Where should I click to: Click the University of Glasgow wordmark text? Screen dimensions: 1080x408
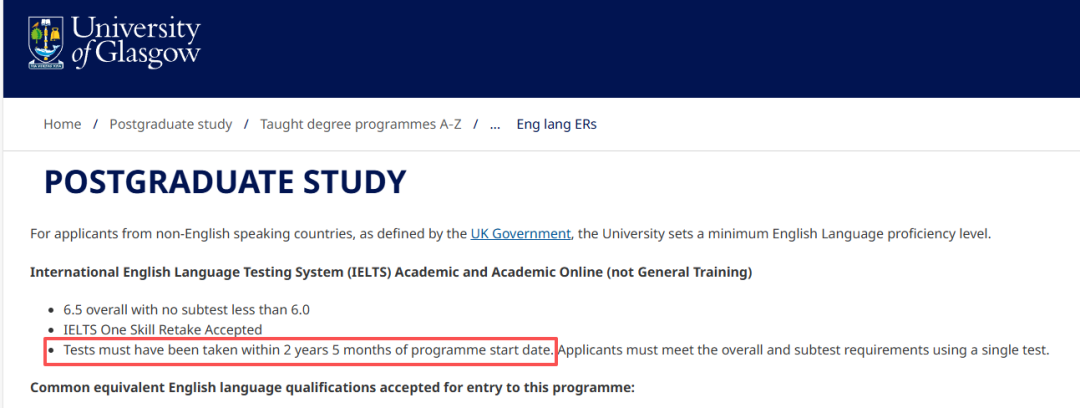point(136,41)
